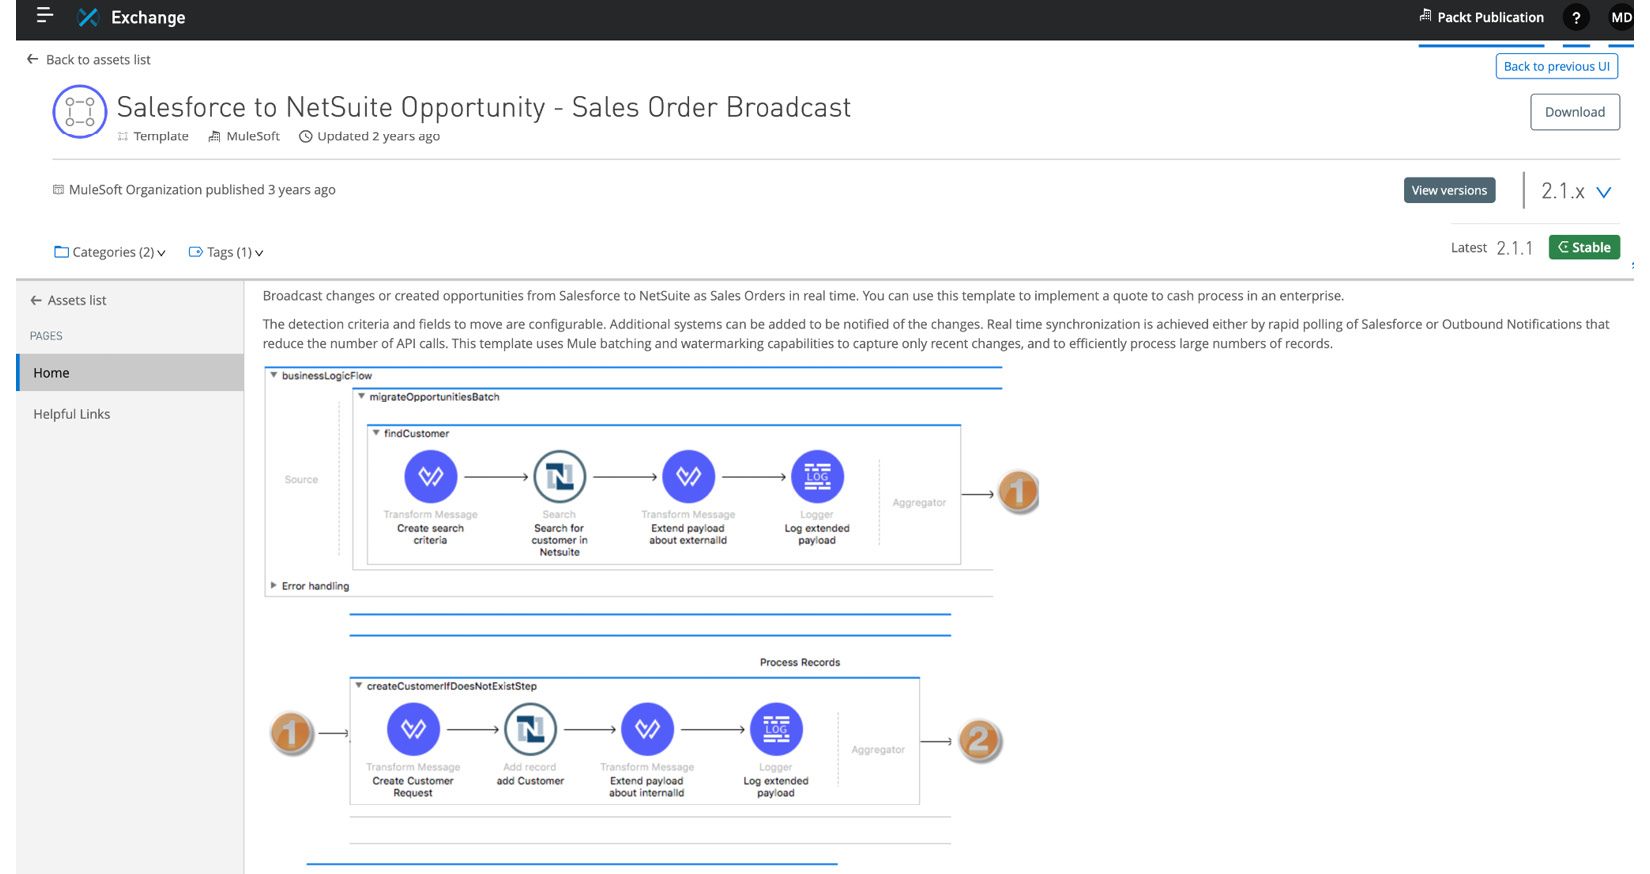The height and width of the screenshot is (874, 1650).
Task: Open the MD user profile avatar
Action: [1621, 17]
